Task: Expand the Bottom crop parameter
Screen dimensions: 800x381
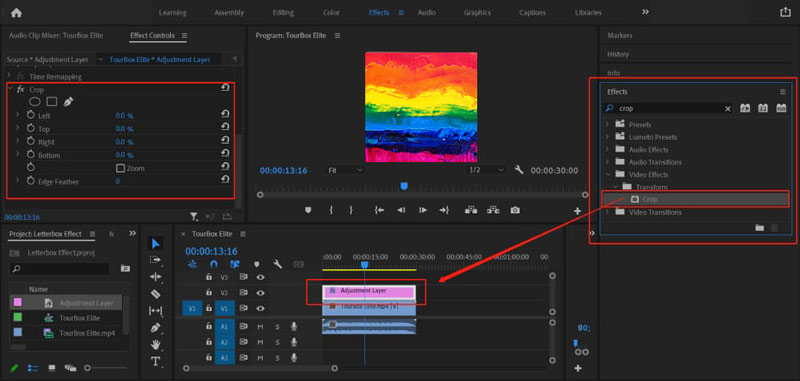Action: click(x=18, y=155)
